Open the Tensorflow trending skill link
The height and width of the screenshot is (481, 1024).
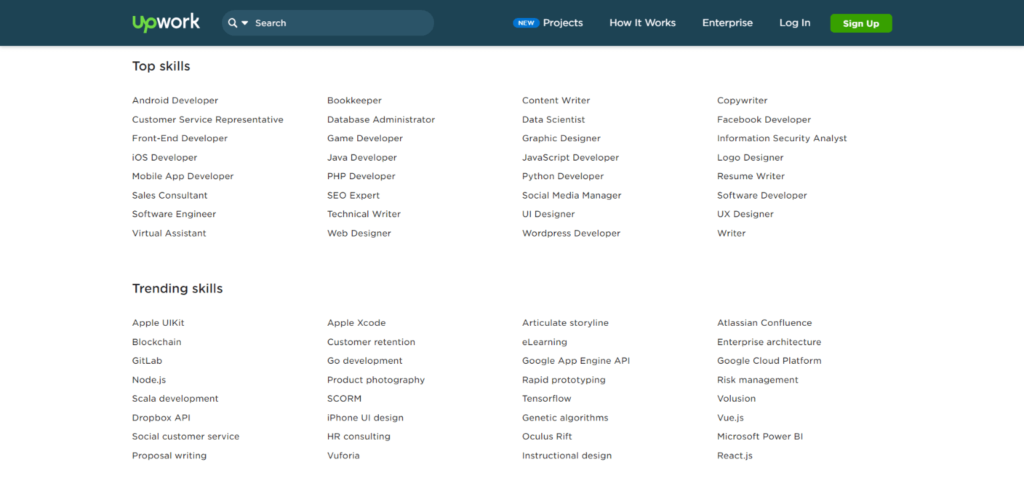point(548,399)
